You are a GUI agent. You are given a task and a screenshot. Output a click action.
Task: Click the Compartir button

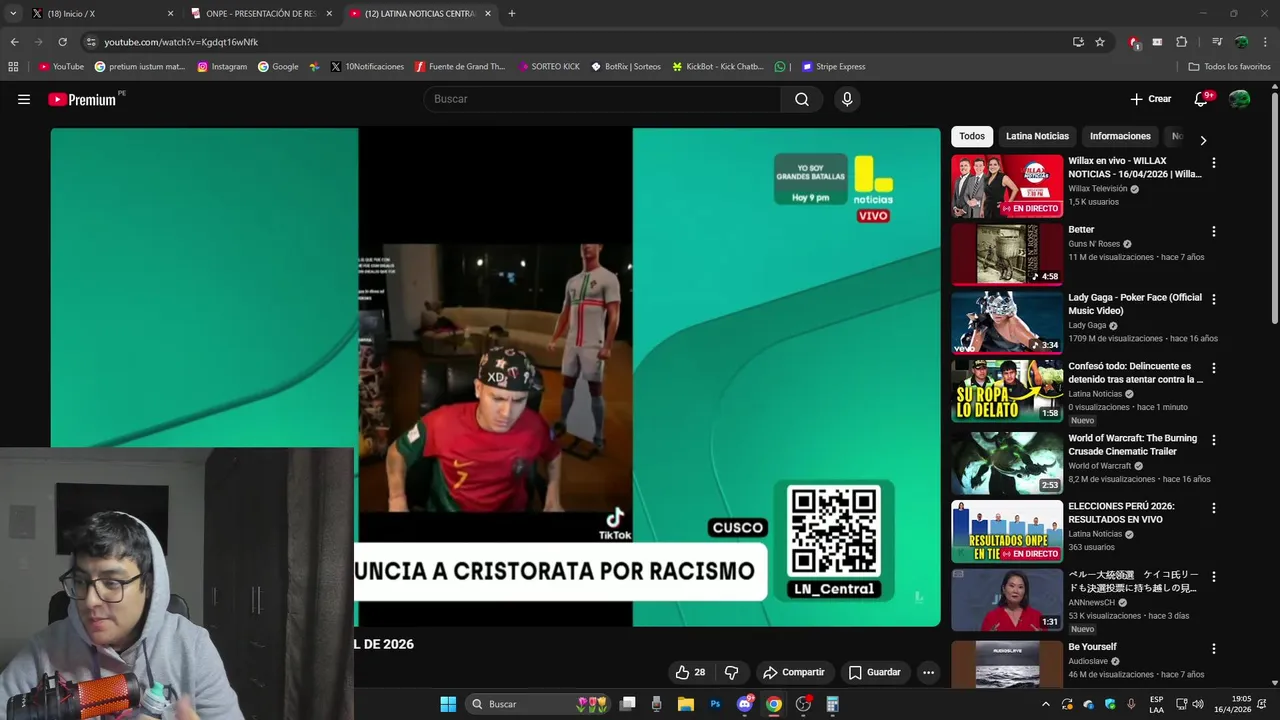pyautogui.click(x=793, y=672)
